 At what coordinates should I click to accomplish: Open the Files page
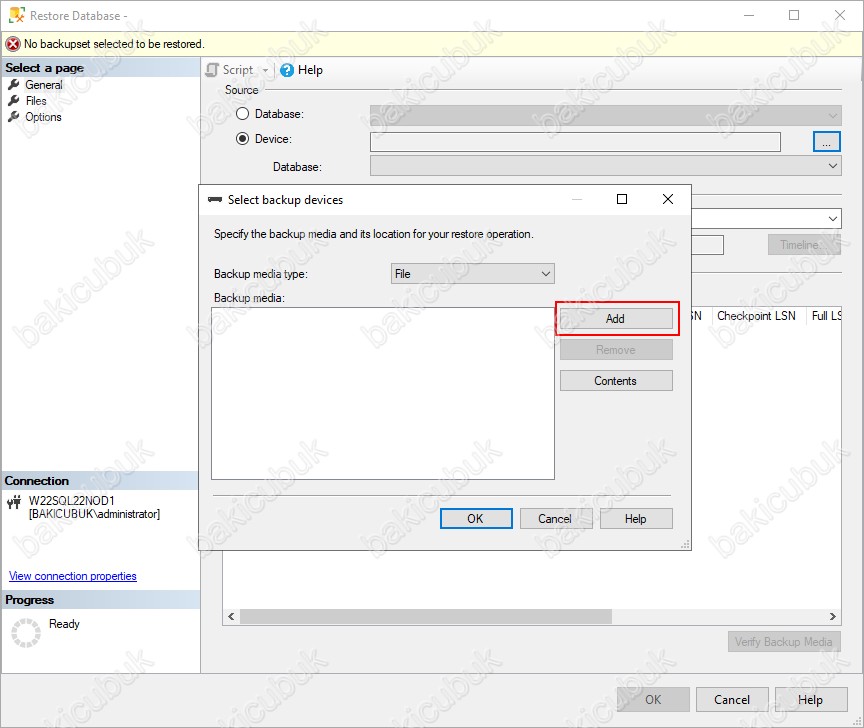36,101
